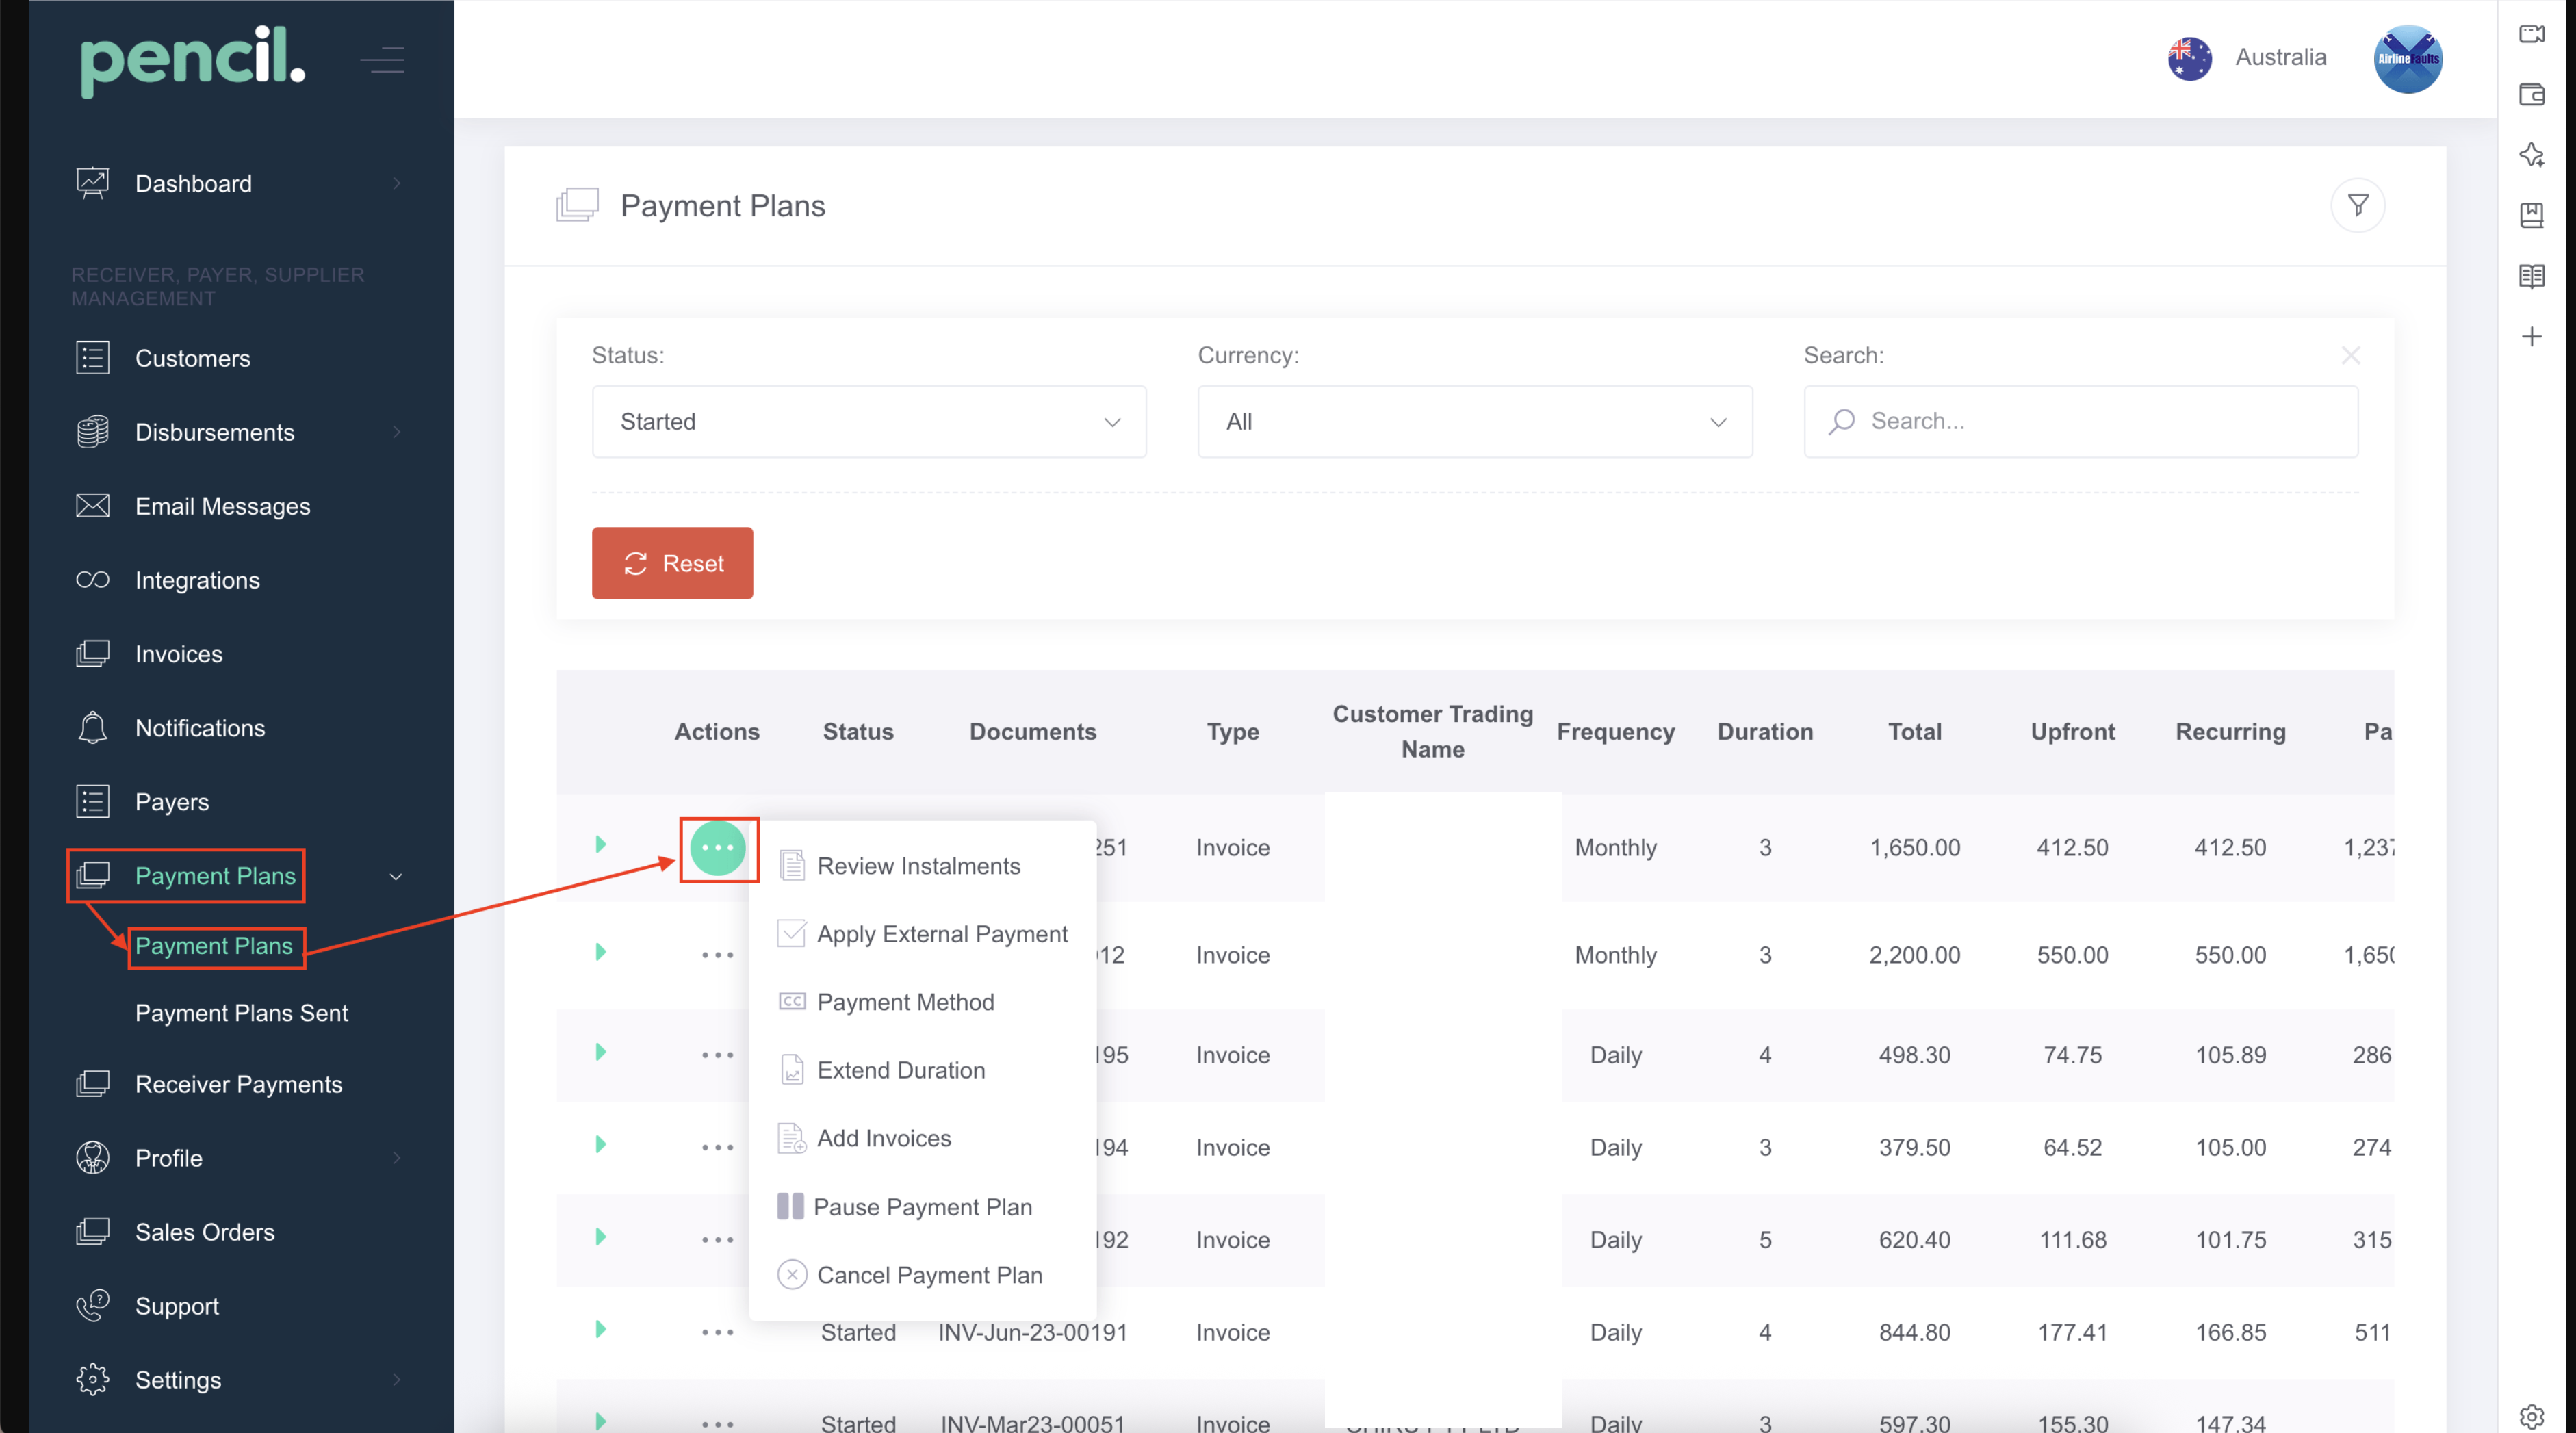Click the Payment Plans page title icon
This screenshot has width=2576, height=1433.
(x=577, y=205)
